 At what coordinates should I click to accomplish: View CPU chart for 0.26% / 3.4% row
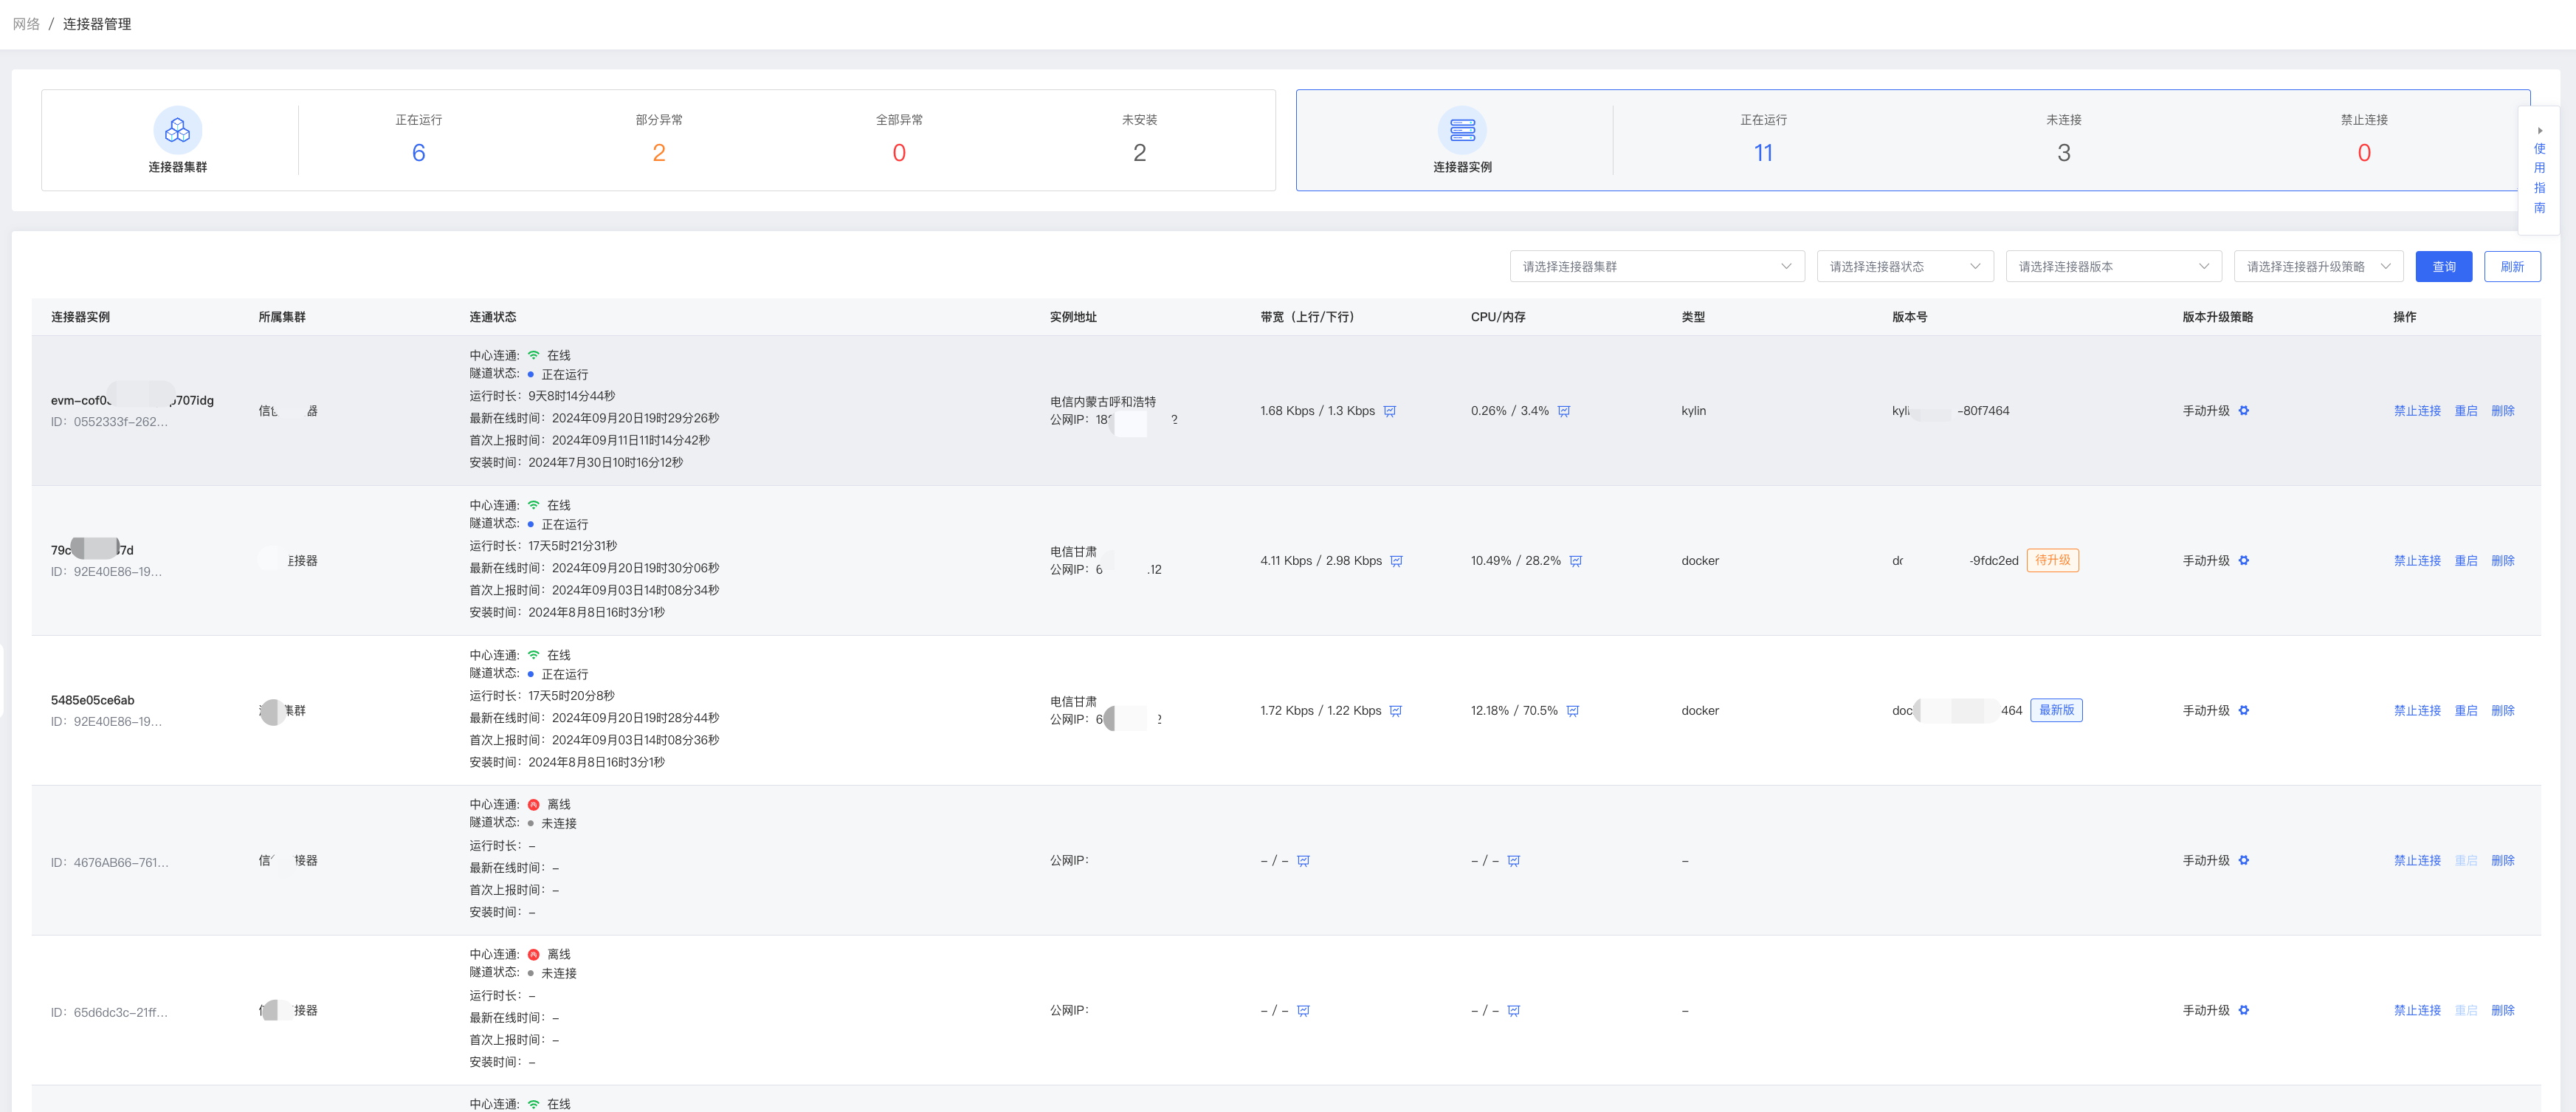coord(1564,411)
